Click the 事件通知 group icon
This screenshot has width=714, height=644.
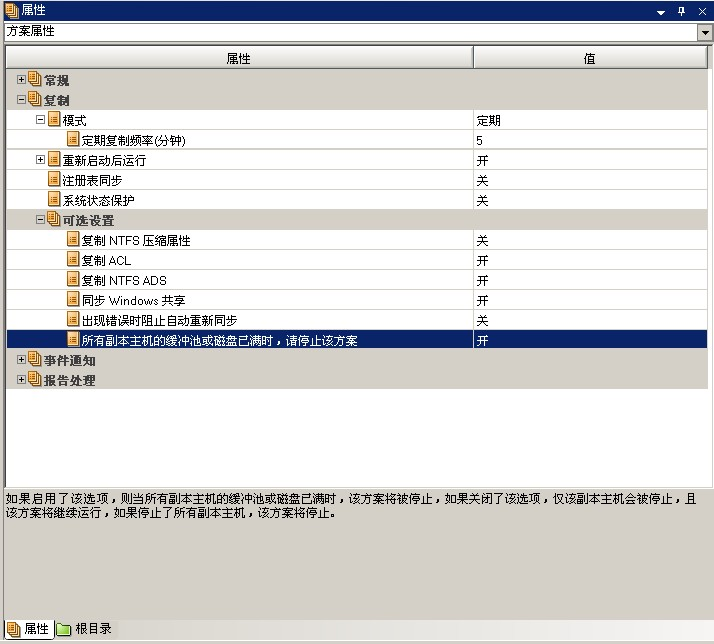(35, 359)
